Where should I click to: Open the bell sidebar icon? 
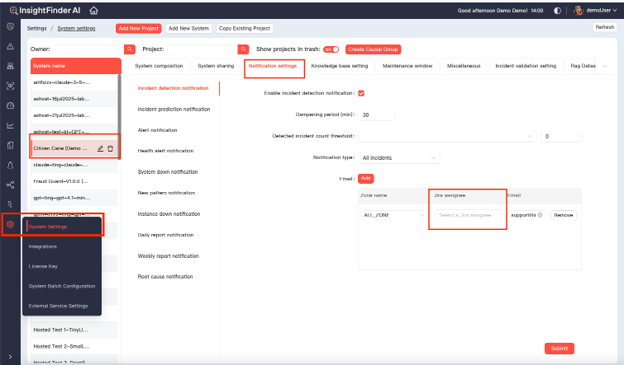[x=10, y=165]
